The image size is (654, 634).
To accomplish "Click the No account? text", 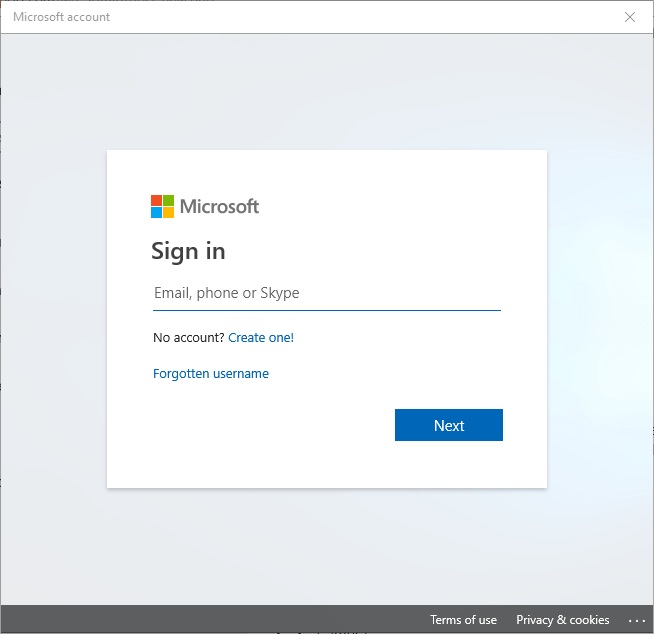I will 189,337.
